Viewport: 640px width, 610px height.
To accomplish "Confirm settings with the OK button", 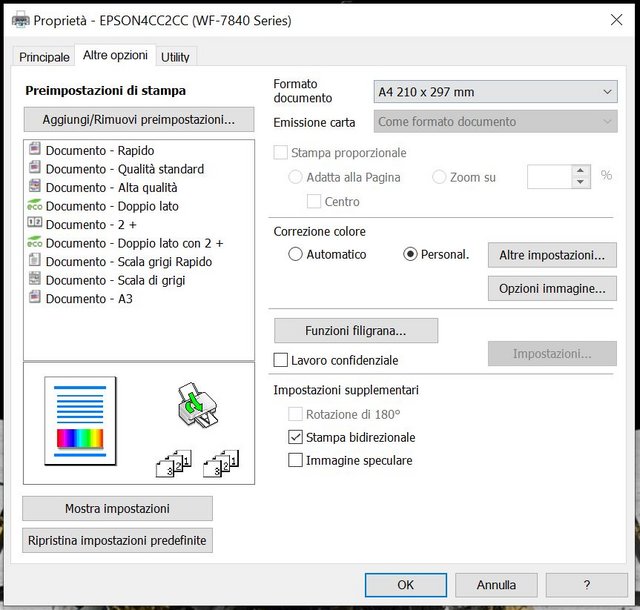I will click(x=406, y=585).
